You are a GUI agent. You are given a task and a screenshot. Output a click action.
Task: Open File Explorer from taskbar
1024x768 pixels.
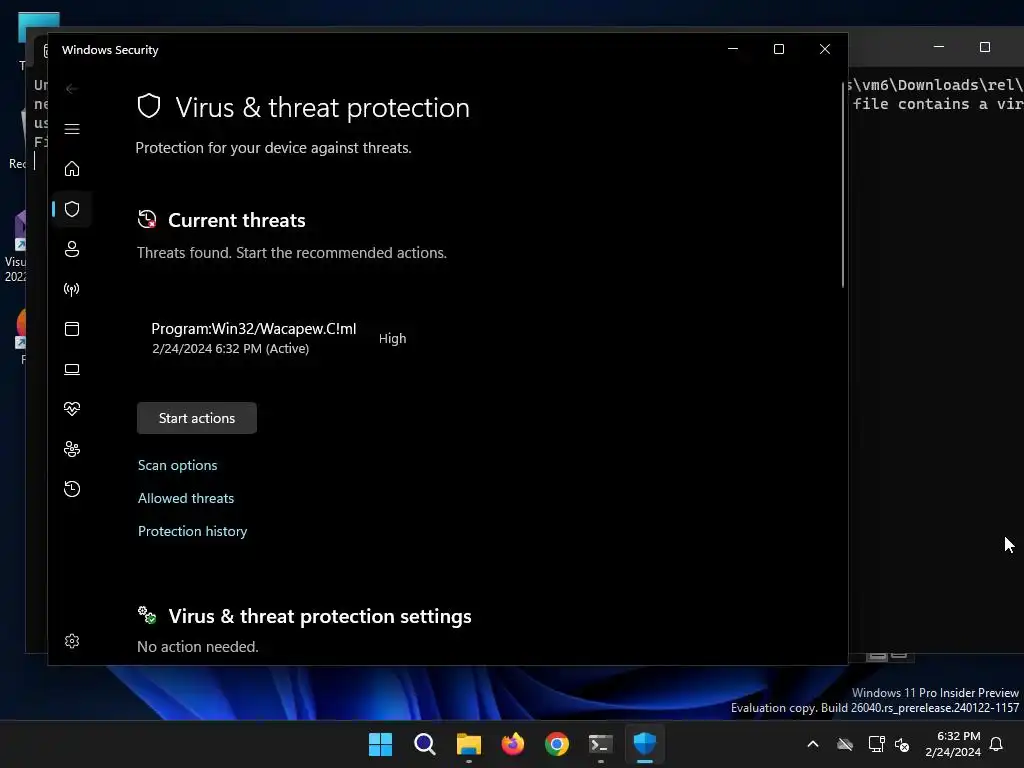coord(469,744)
